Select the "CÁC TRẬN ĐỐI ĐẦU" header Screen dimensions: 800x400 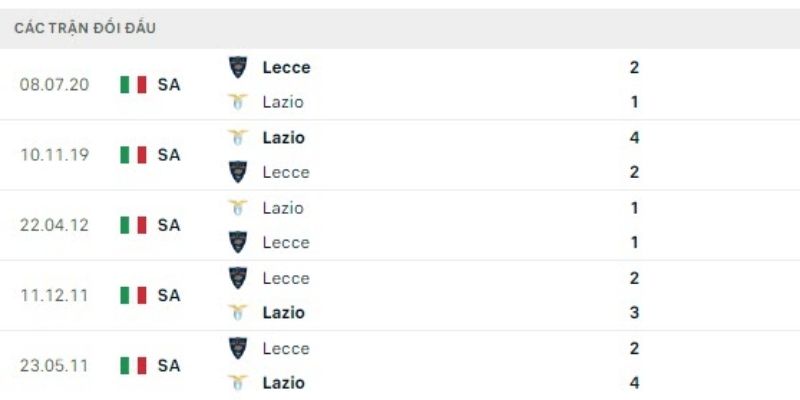[x=85, y=29]
